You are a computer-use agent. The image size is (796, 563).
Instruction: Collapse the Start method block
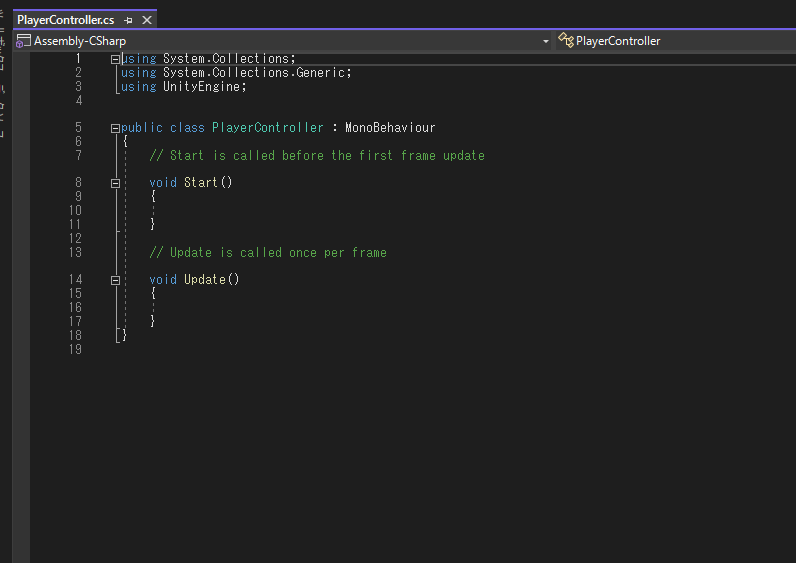115,183
